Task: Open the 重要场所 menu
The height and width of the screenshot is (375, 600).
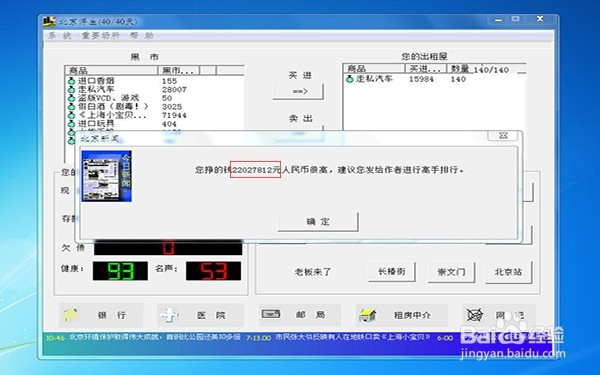Action: [x=101, y=36]
